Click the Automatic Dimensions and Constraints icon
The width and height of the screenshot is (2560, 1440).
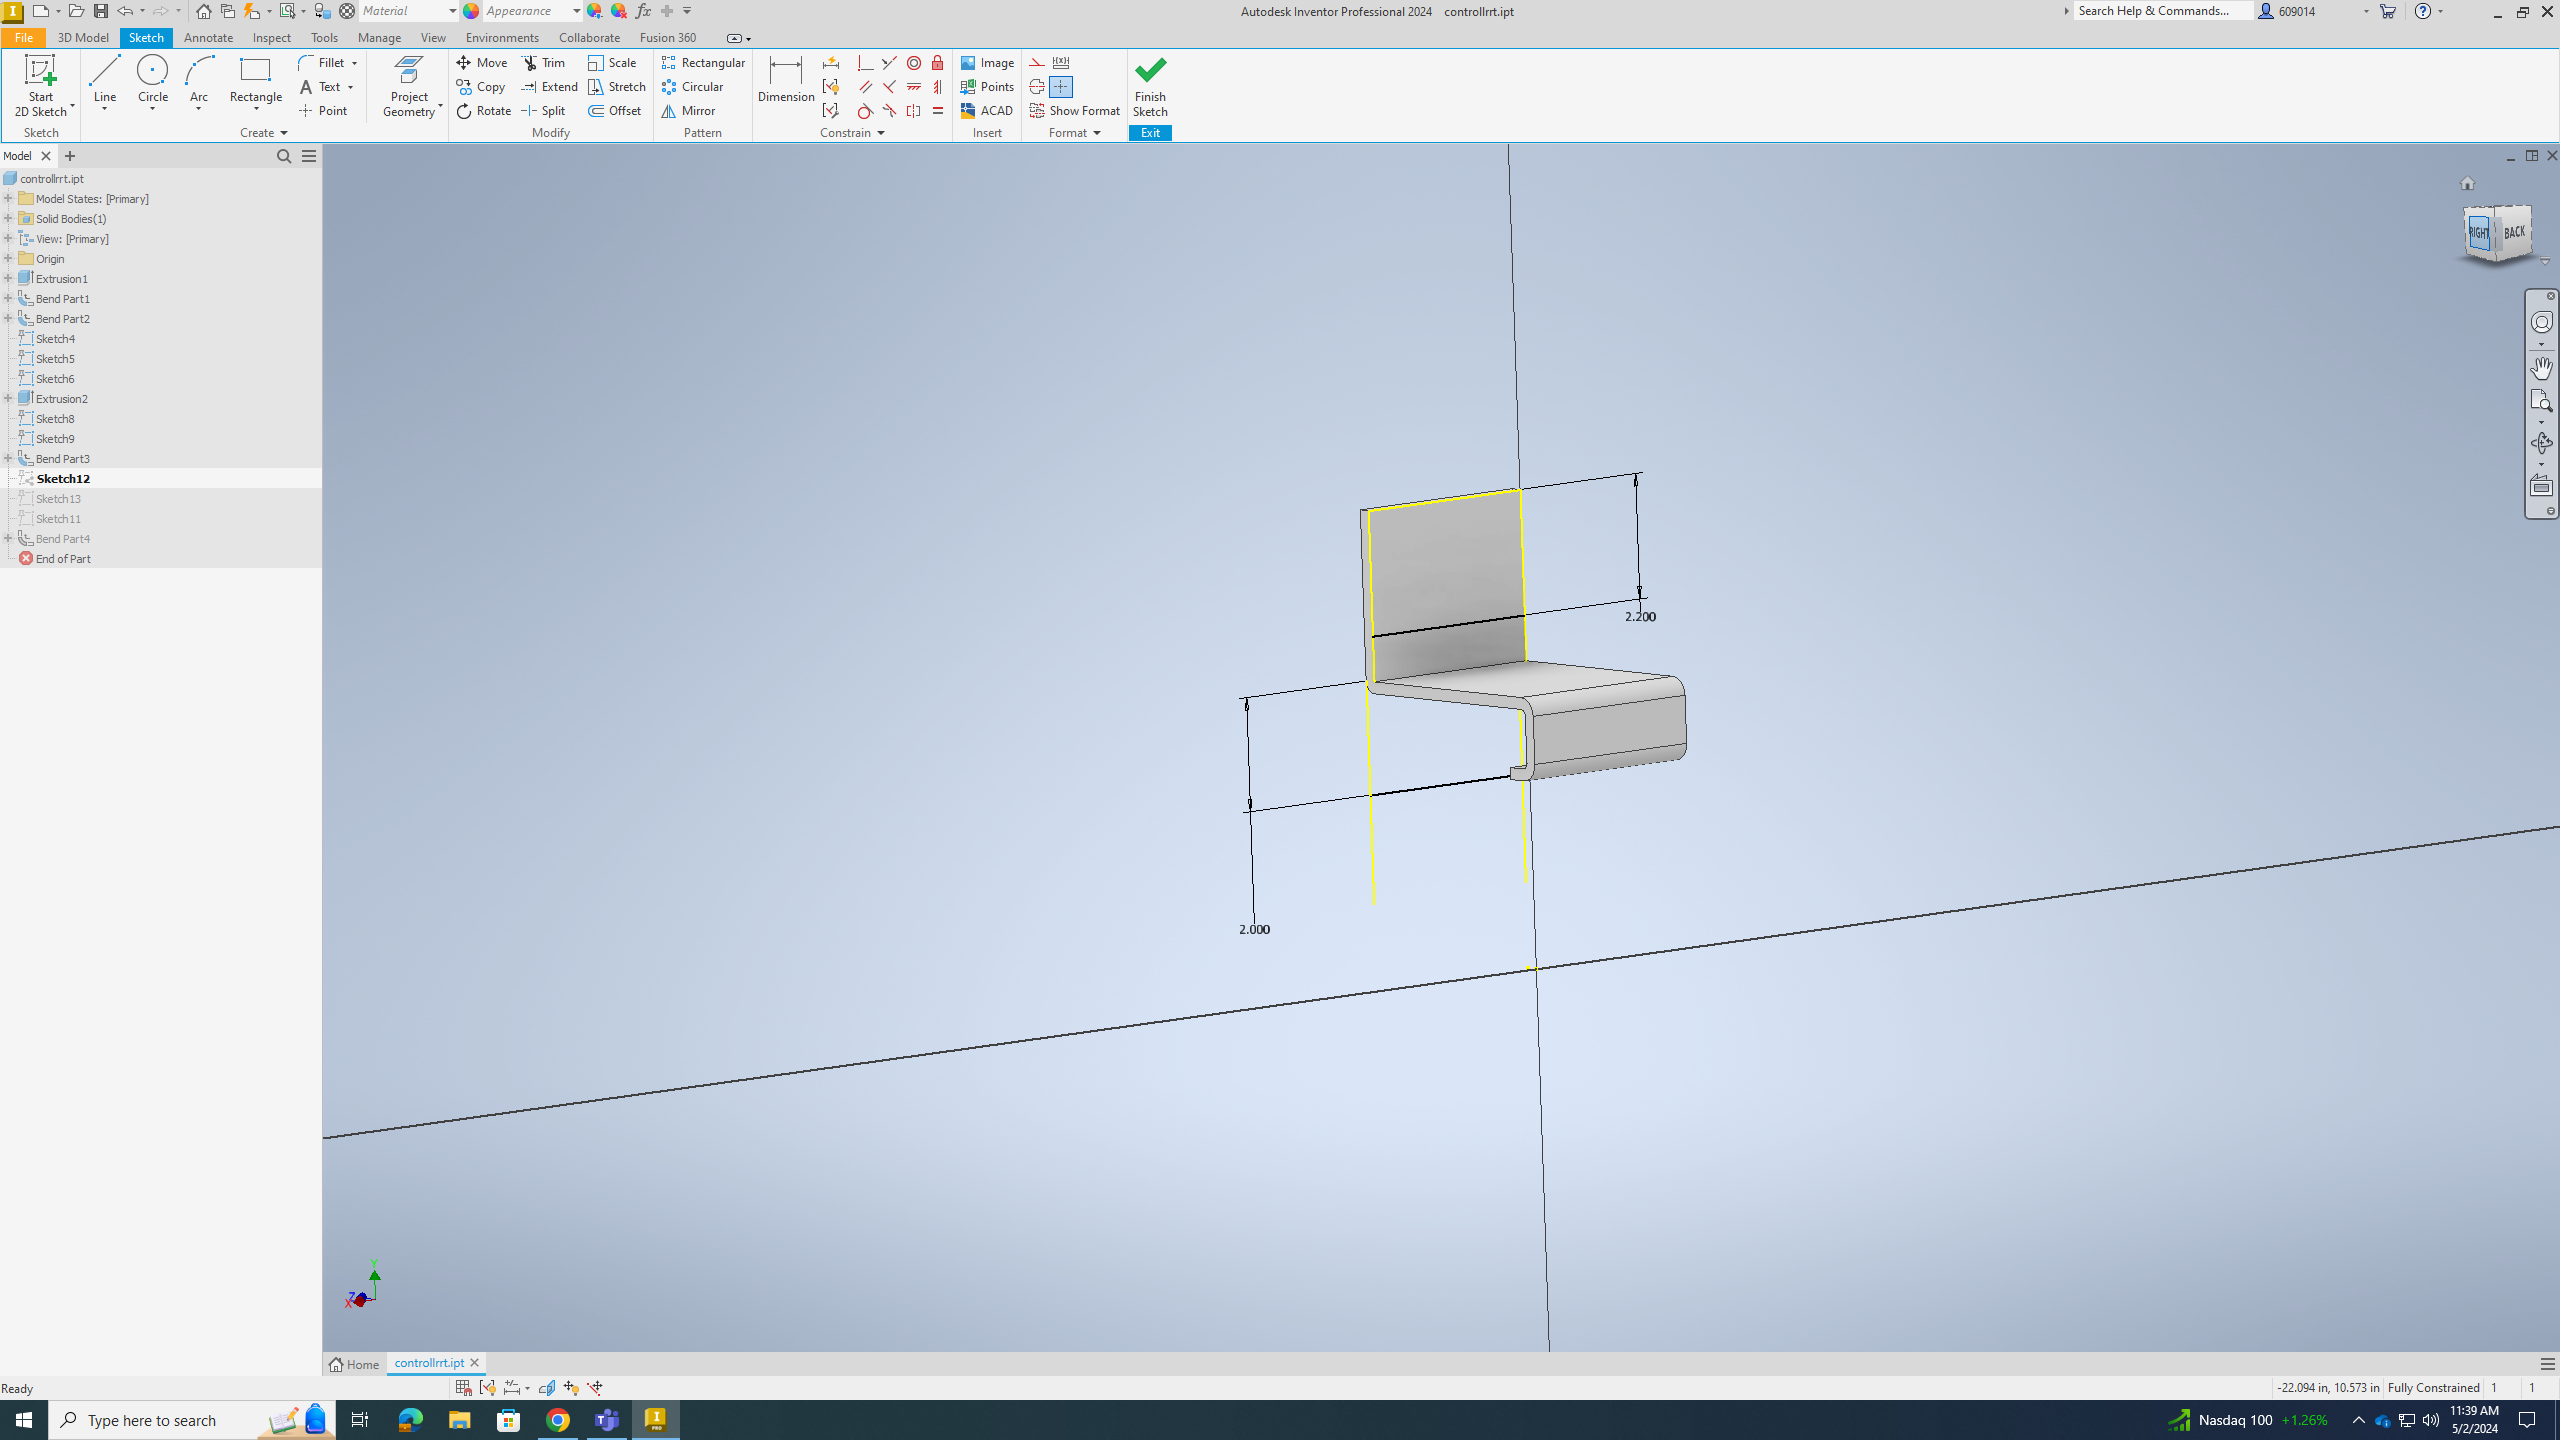(831, 63)
